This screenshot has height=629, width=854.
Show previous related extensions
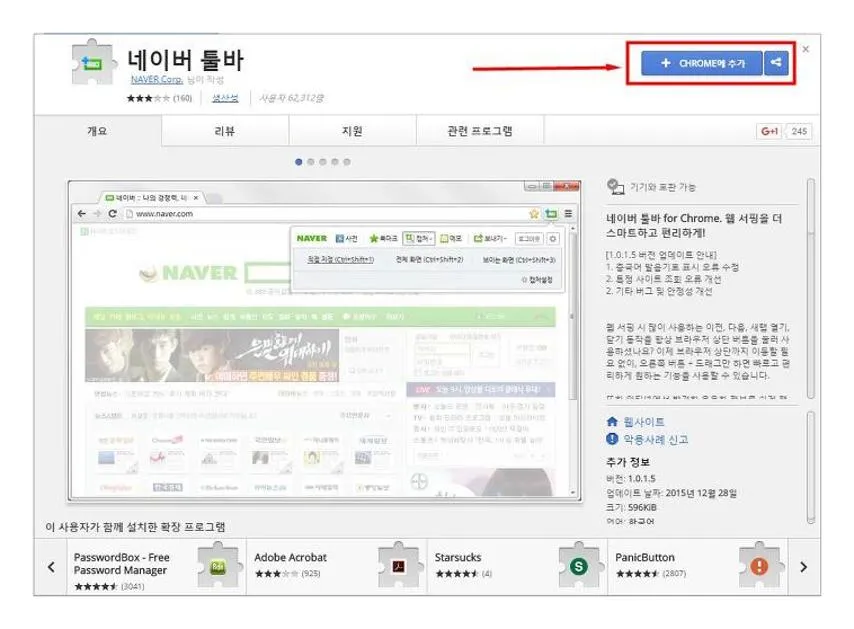tap(51, 567)
